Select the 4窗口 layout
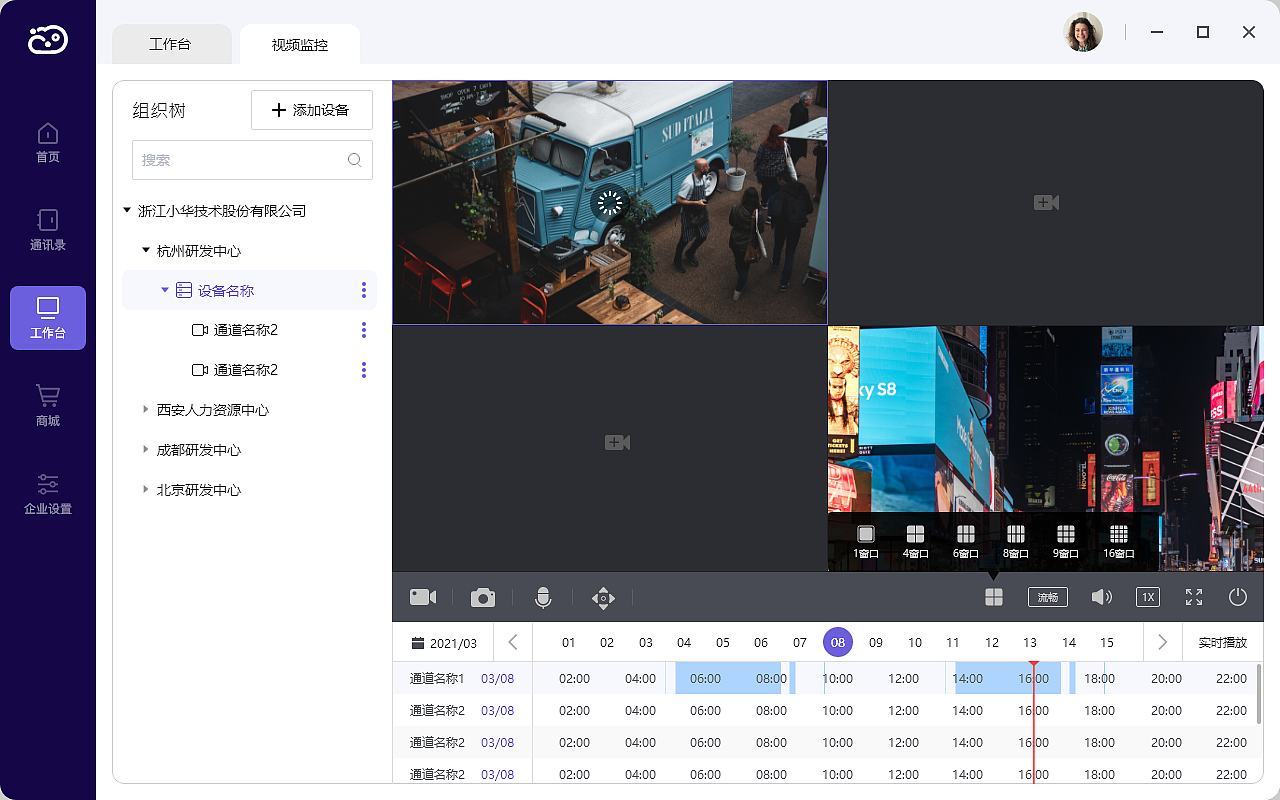The image size is (1280, 800). [915, 541]
